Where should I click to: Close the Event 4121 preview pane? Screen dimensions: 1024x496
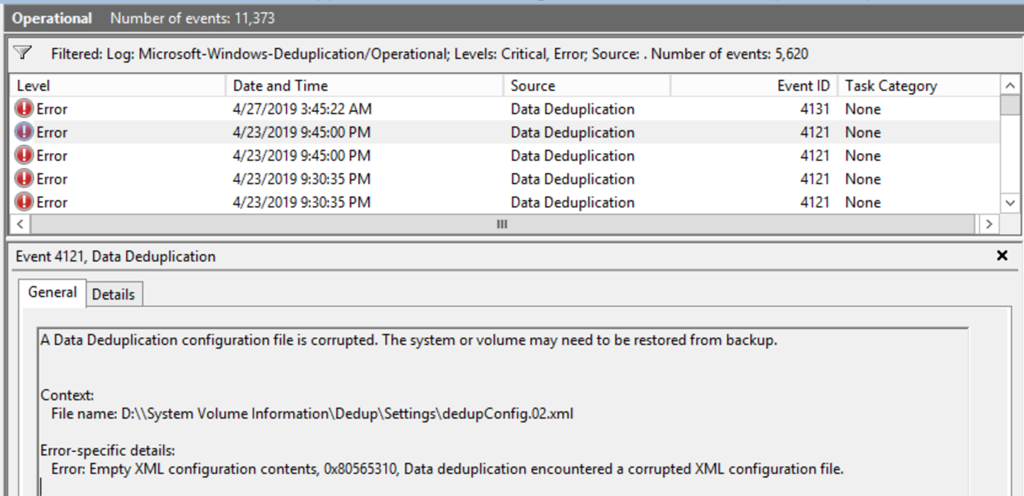pos(1002,256)
